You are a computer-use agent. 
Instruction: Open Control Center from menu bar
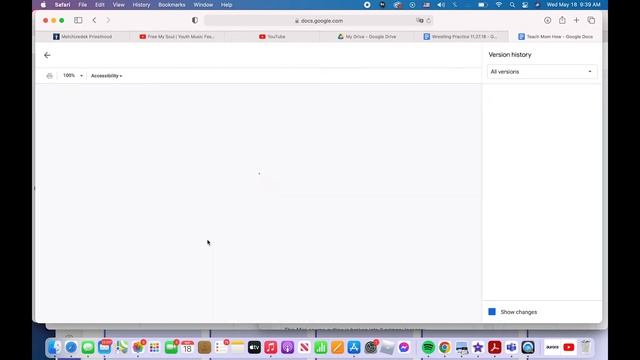tap(525, 5)
